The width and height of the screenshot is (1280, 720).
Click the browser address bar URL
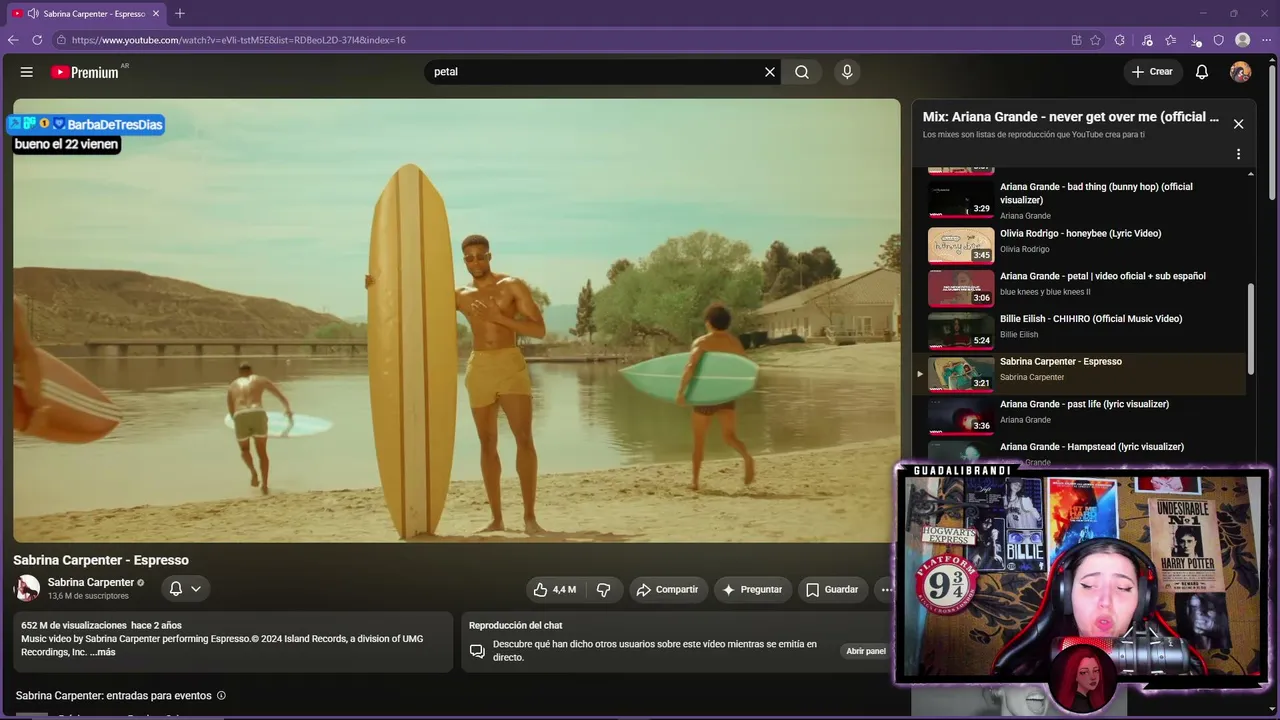(238, 40)
